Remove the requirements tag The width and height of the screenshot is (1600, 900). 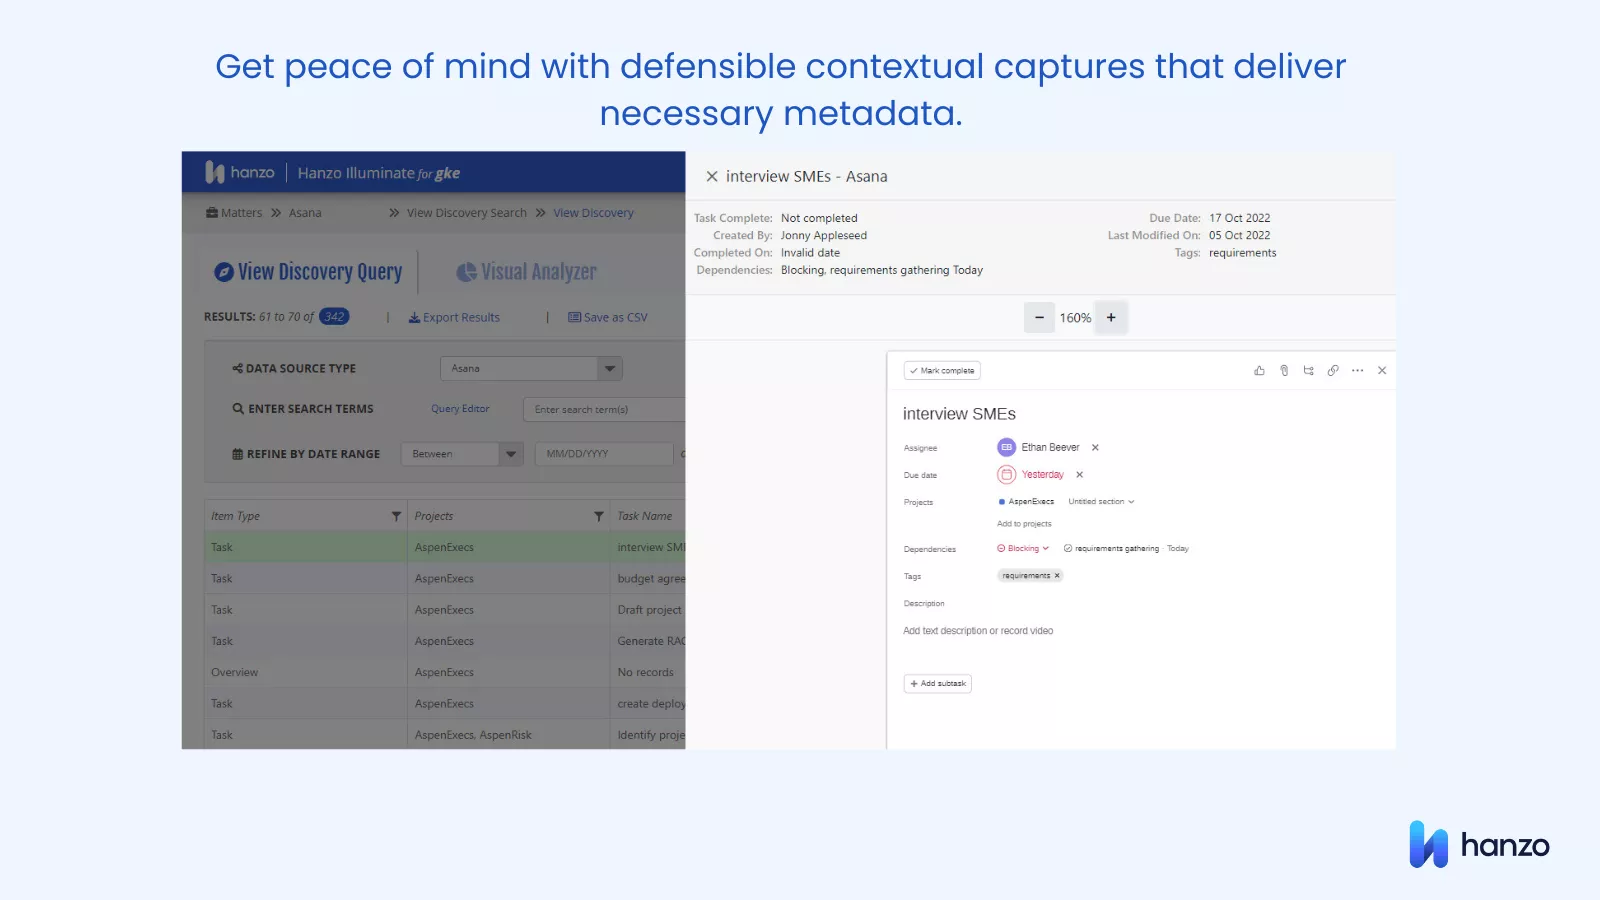click(1057, 576)
